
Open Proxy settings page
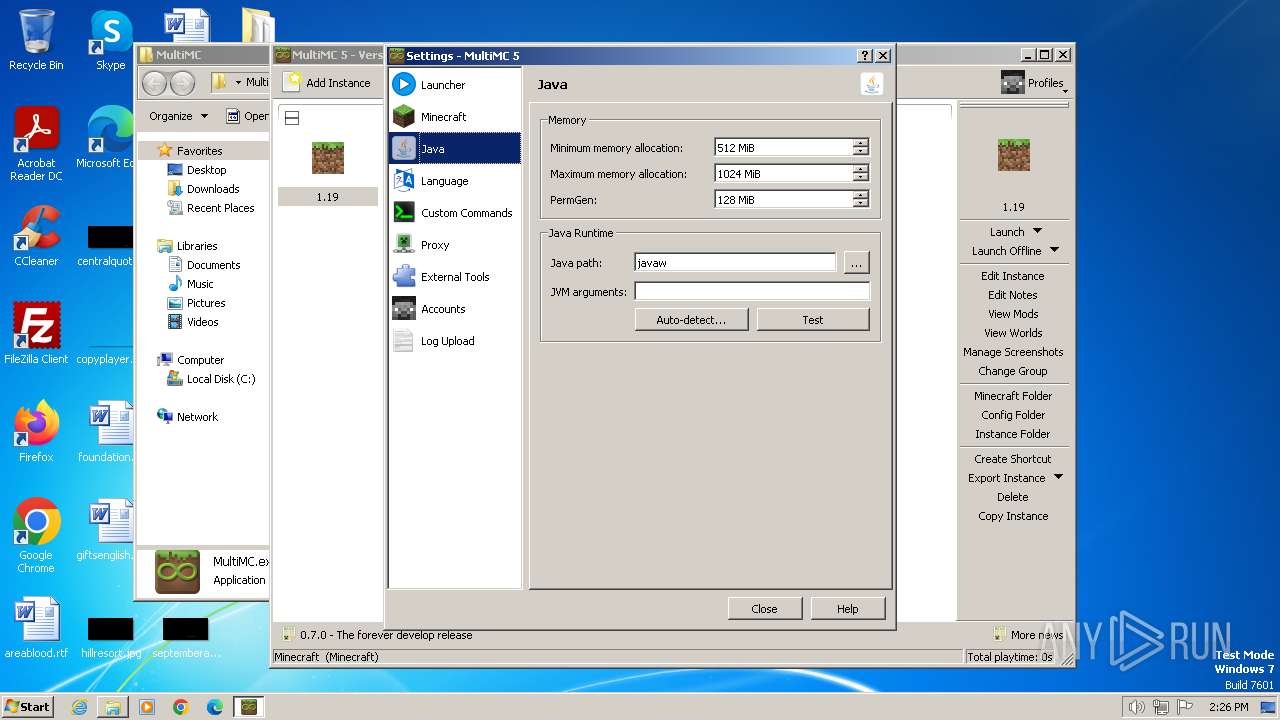click(x=455, y=245)
